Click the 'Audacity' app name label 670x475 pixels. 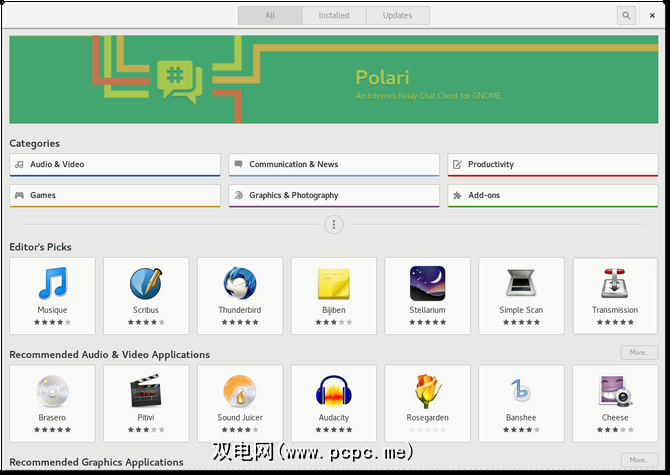click(x=334, y=418)
